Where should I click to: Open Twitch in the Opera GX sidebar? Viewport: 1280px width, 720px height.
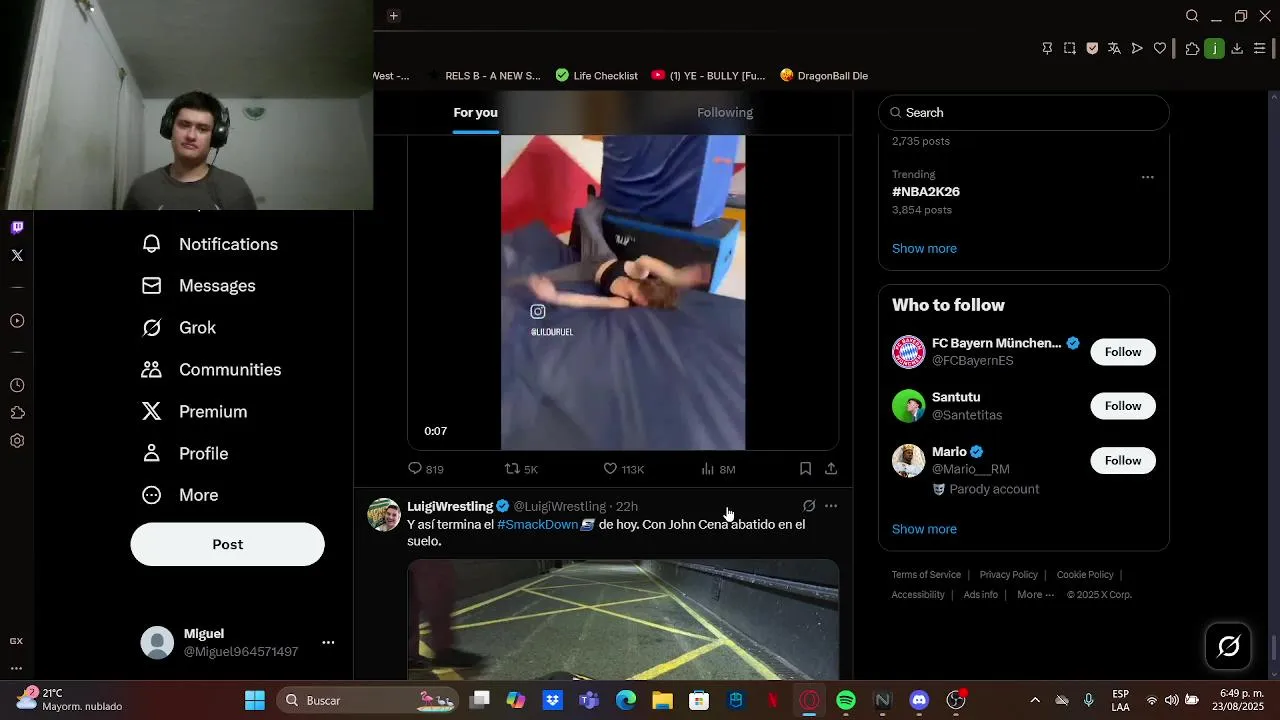pos(17,227)
